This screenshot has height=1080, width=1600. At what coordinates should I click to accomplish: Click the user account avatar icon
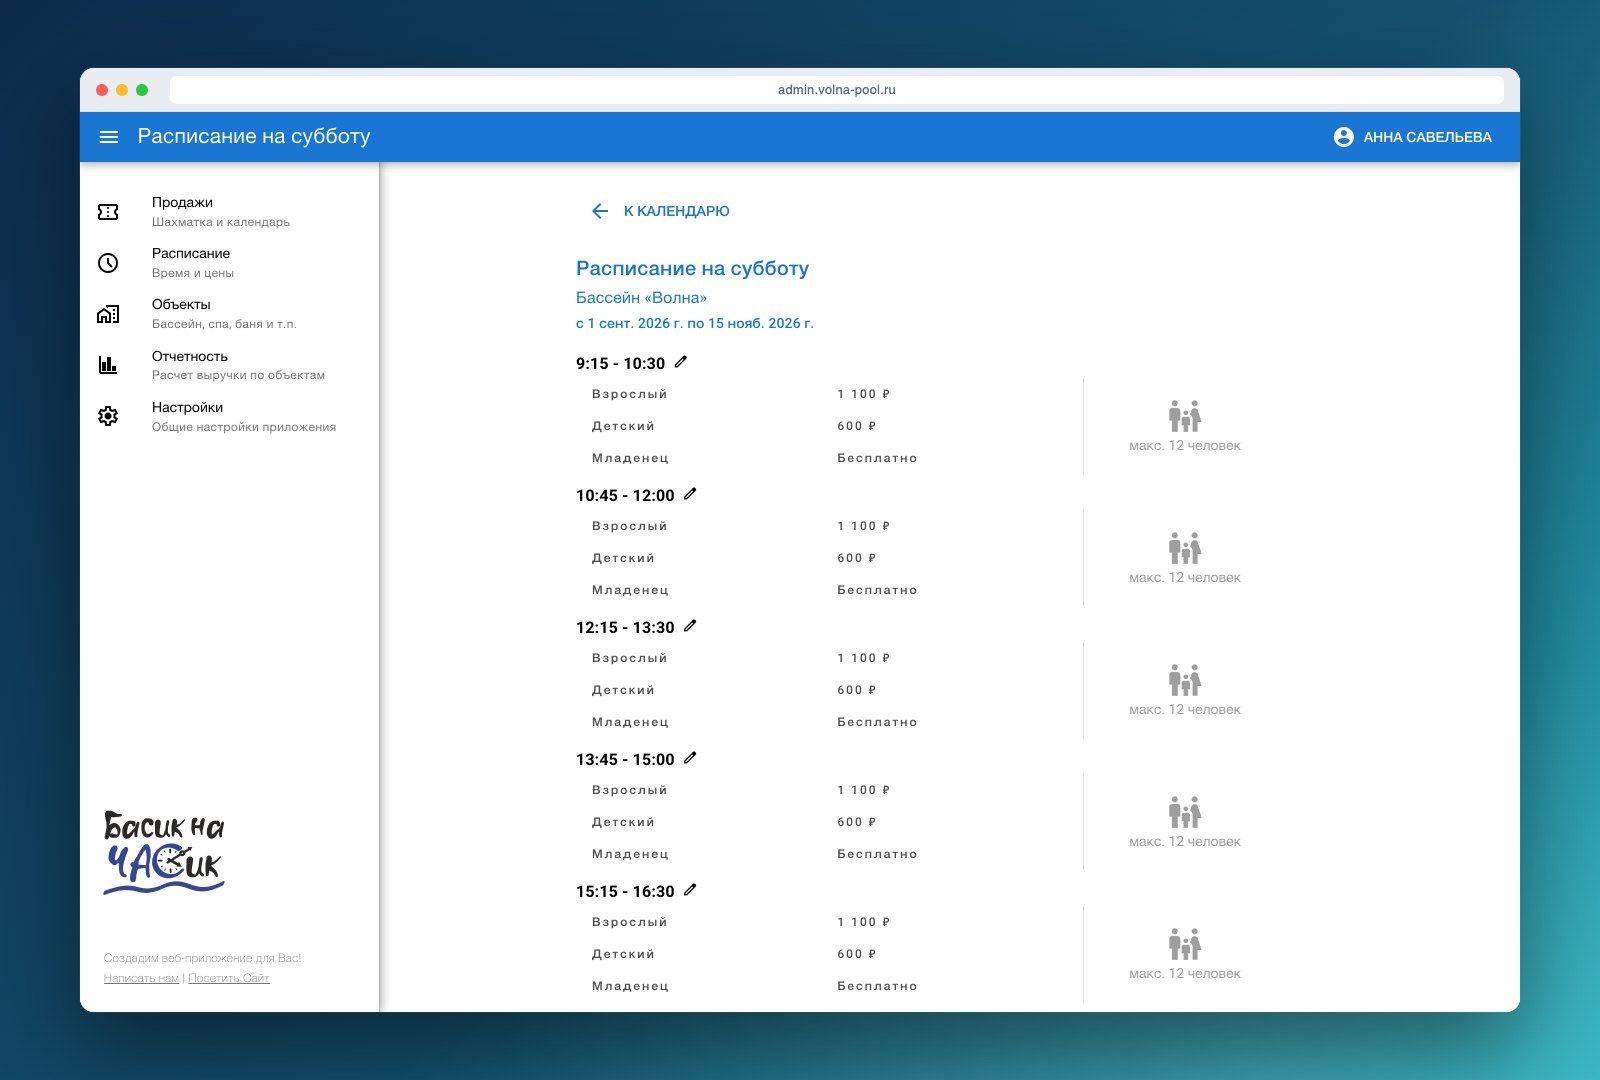tap(1344, 137)
